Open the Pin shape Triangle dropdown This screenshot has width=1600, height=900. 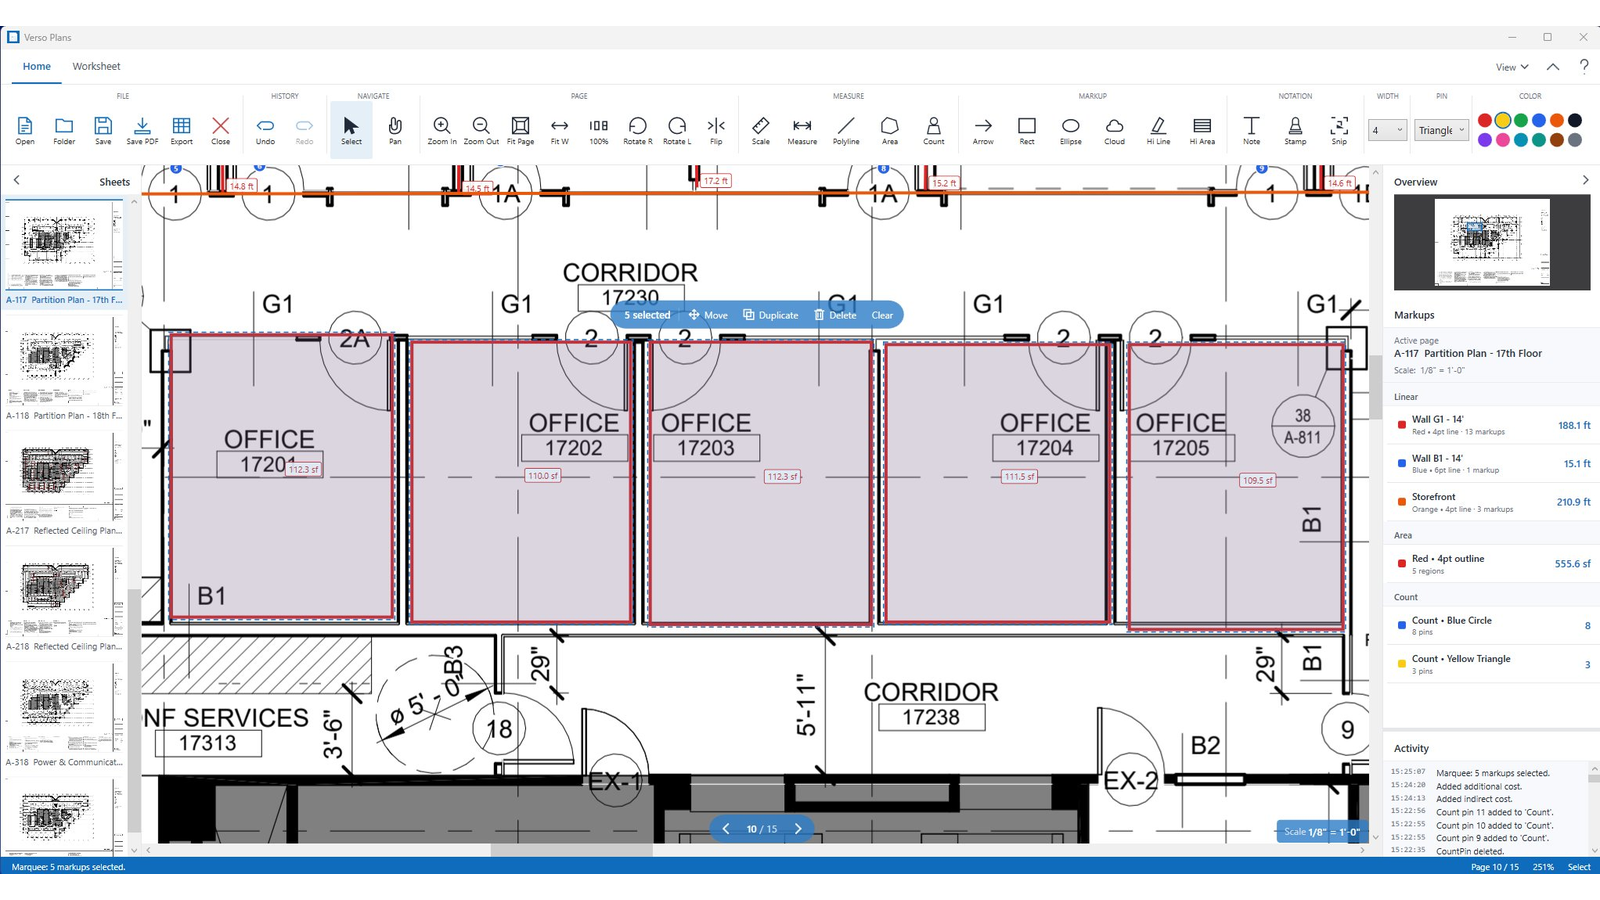coord(1442,130)
